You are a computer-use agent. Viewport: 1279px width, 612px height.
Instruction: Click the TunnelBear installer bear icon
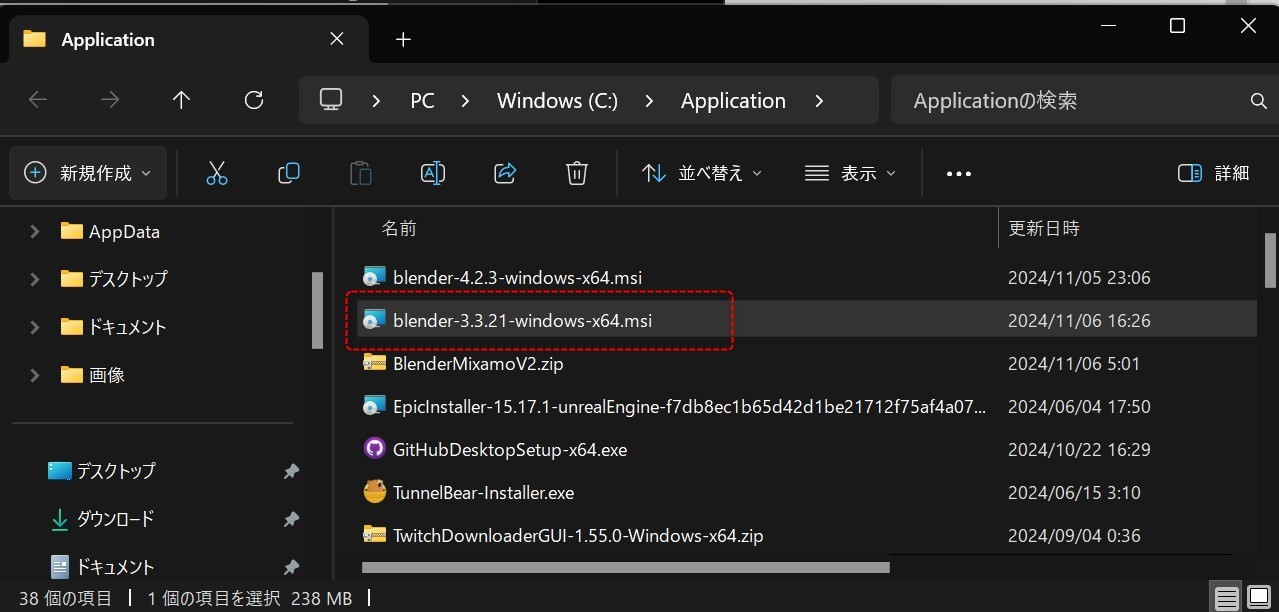click(374, 492)
